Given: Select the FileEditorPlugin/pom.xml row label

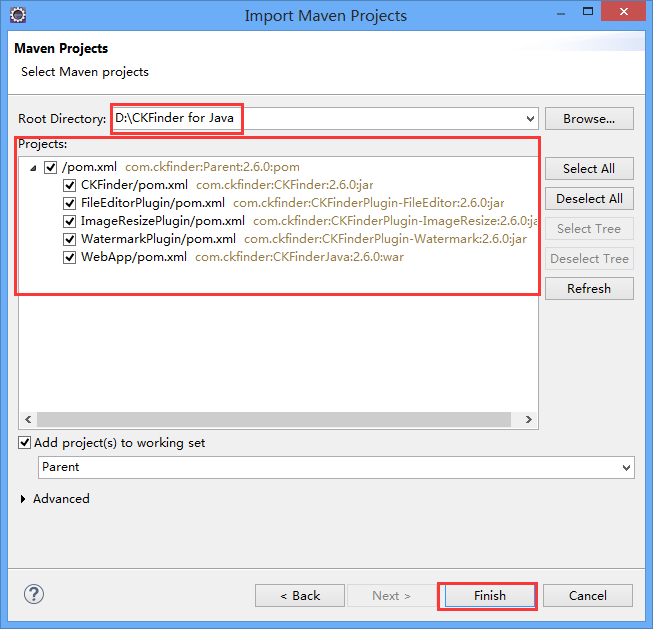Looking at the screenshot, I should click(x=153, y=203).
